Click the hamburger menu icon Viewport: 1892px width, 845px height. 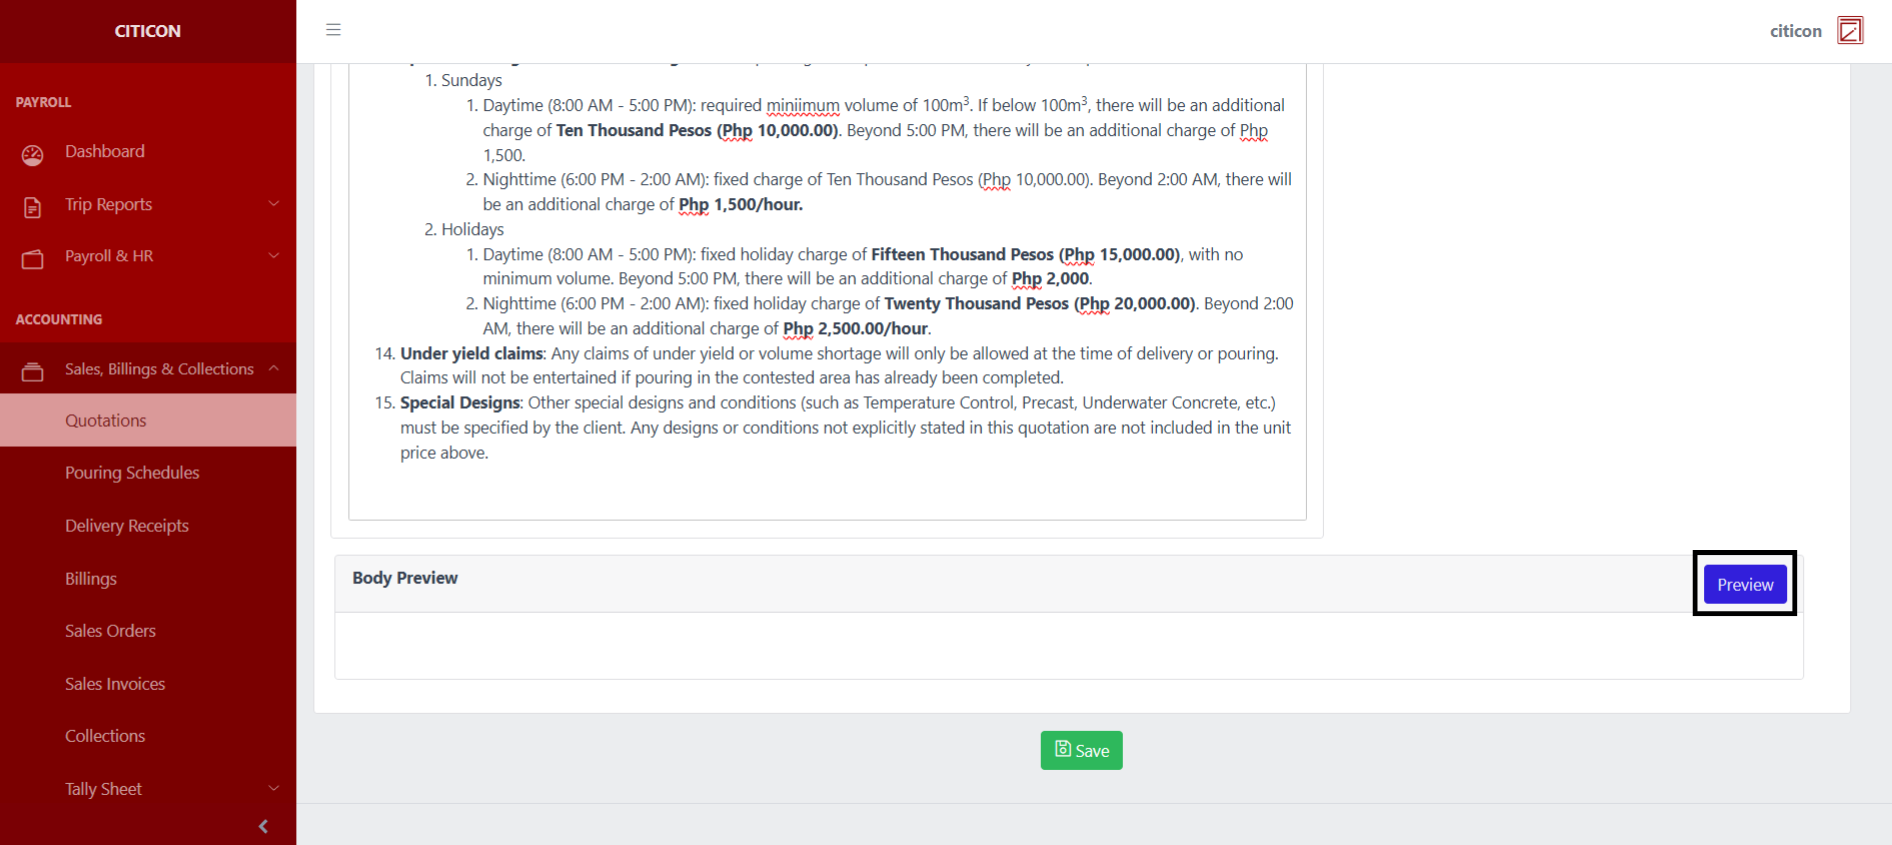[333, 30]
